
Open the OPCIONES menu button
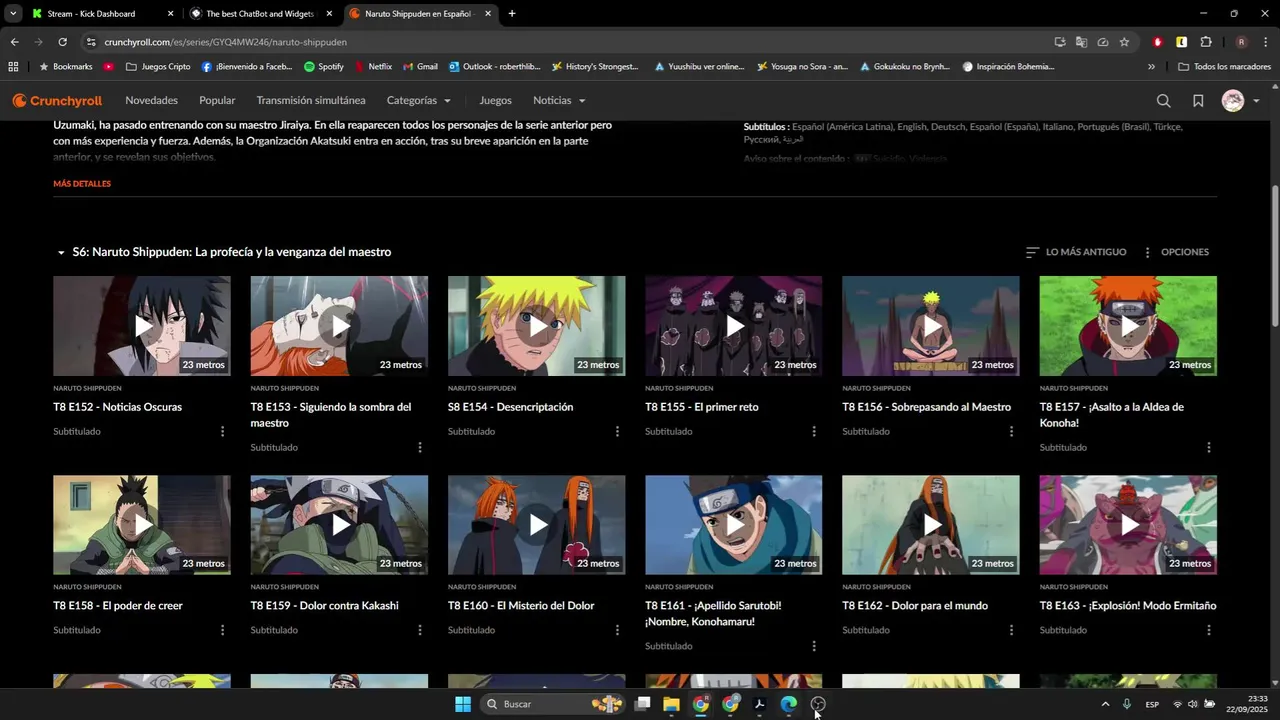tap(1175, 252)
